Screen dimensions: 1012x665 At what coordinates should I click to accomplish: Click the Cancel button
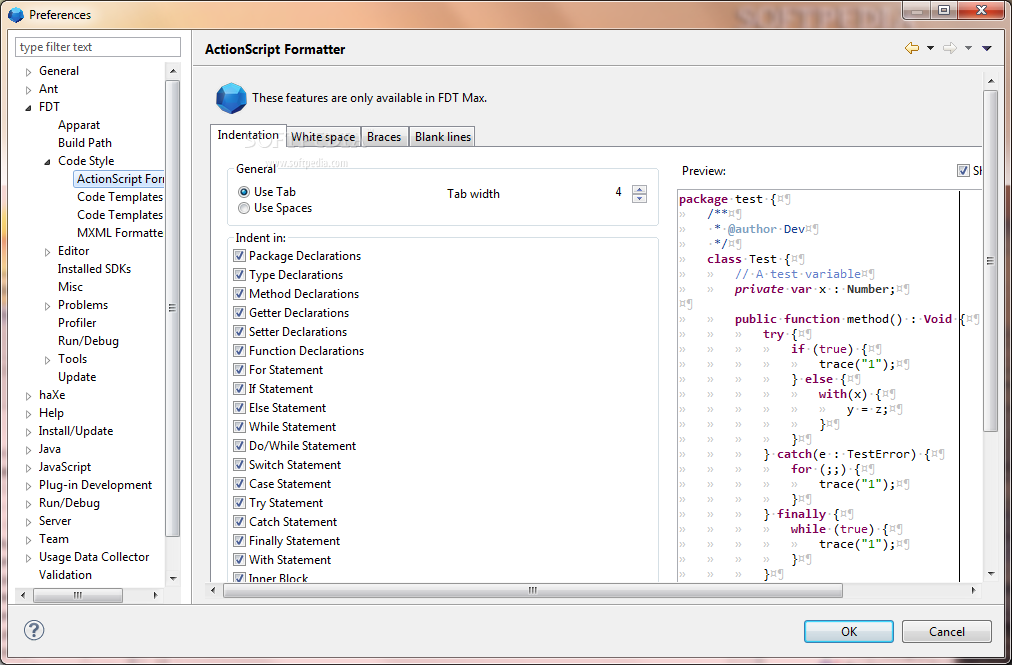pos(947,631)
